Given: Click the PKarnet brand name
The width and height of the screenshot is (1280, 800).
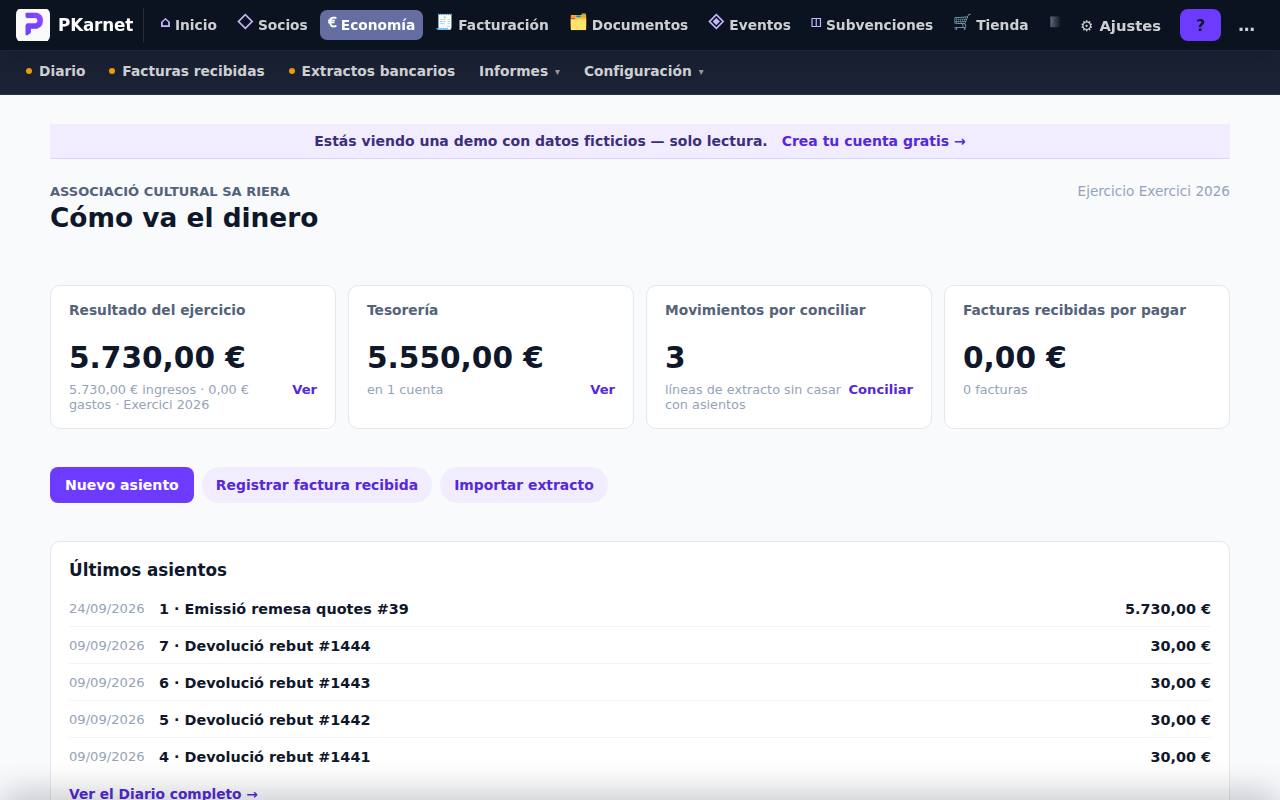Looking at the screenshot, I should tap(95, 25).
